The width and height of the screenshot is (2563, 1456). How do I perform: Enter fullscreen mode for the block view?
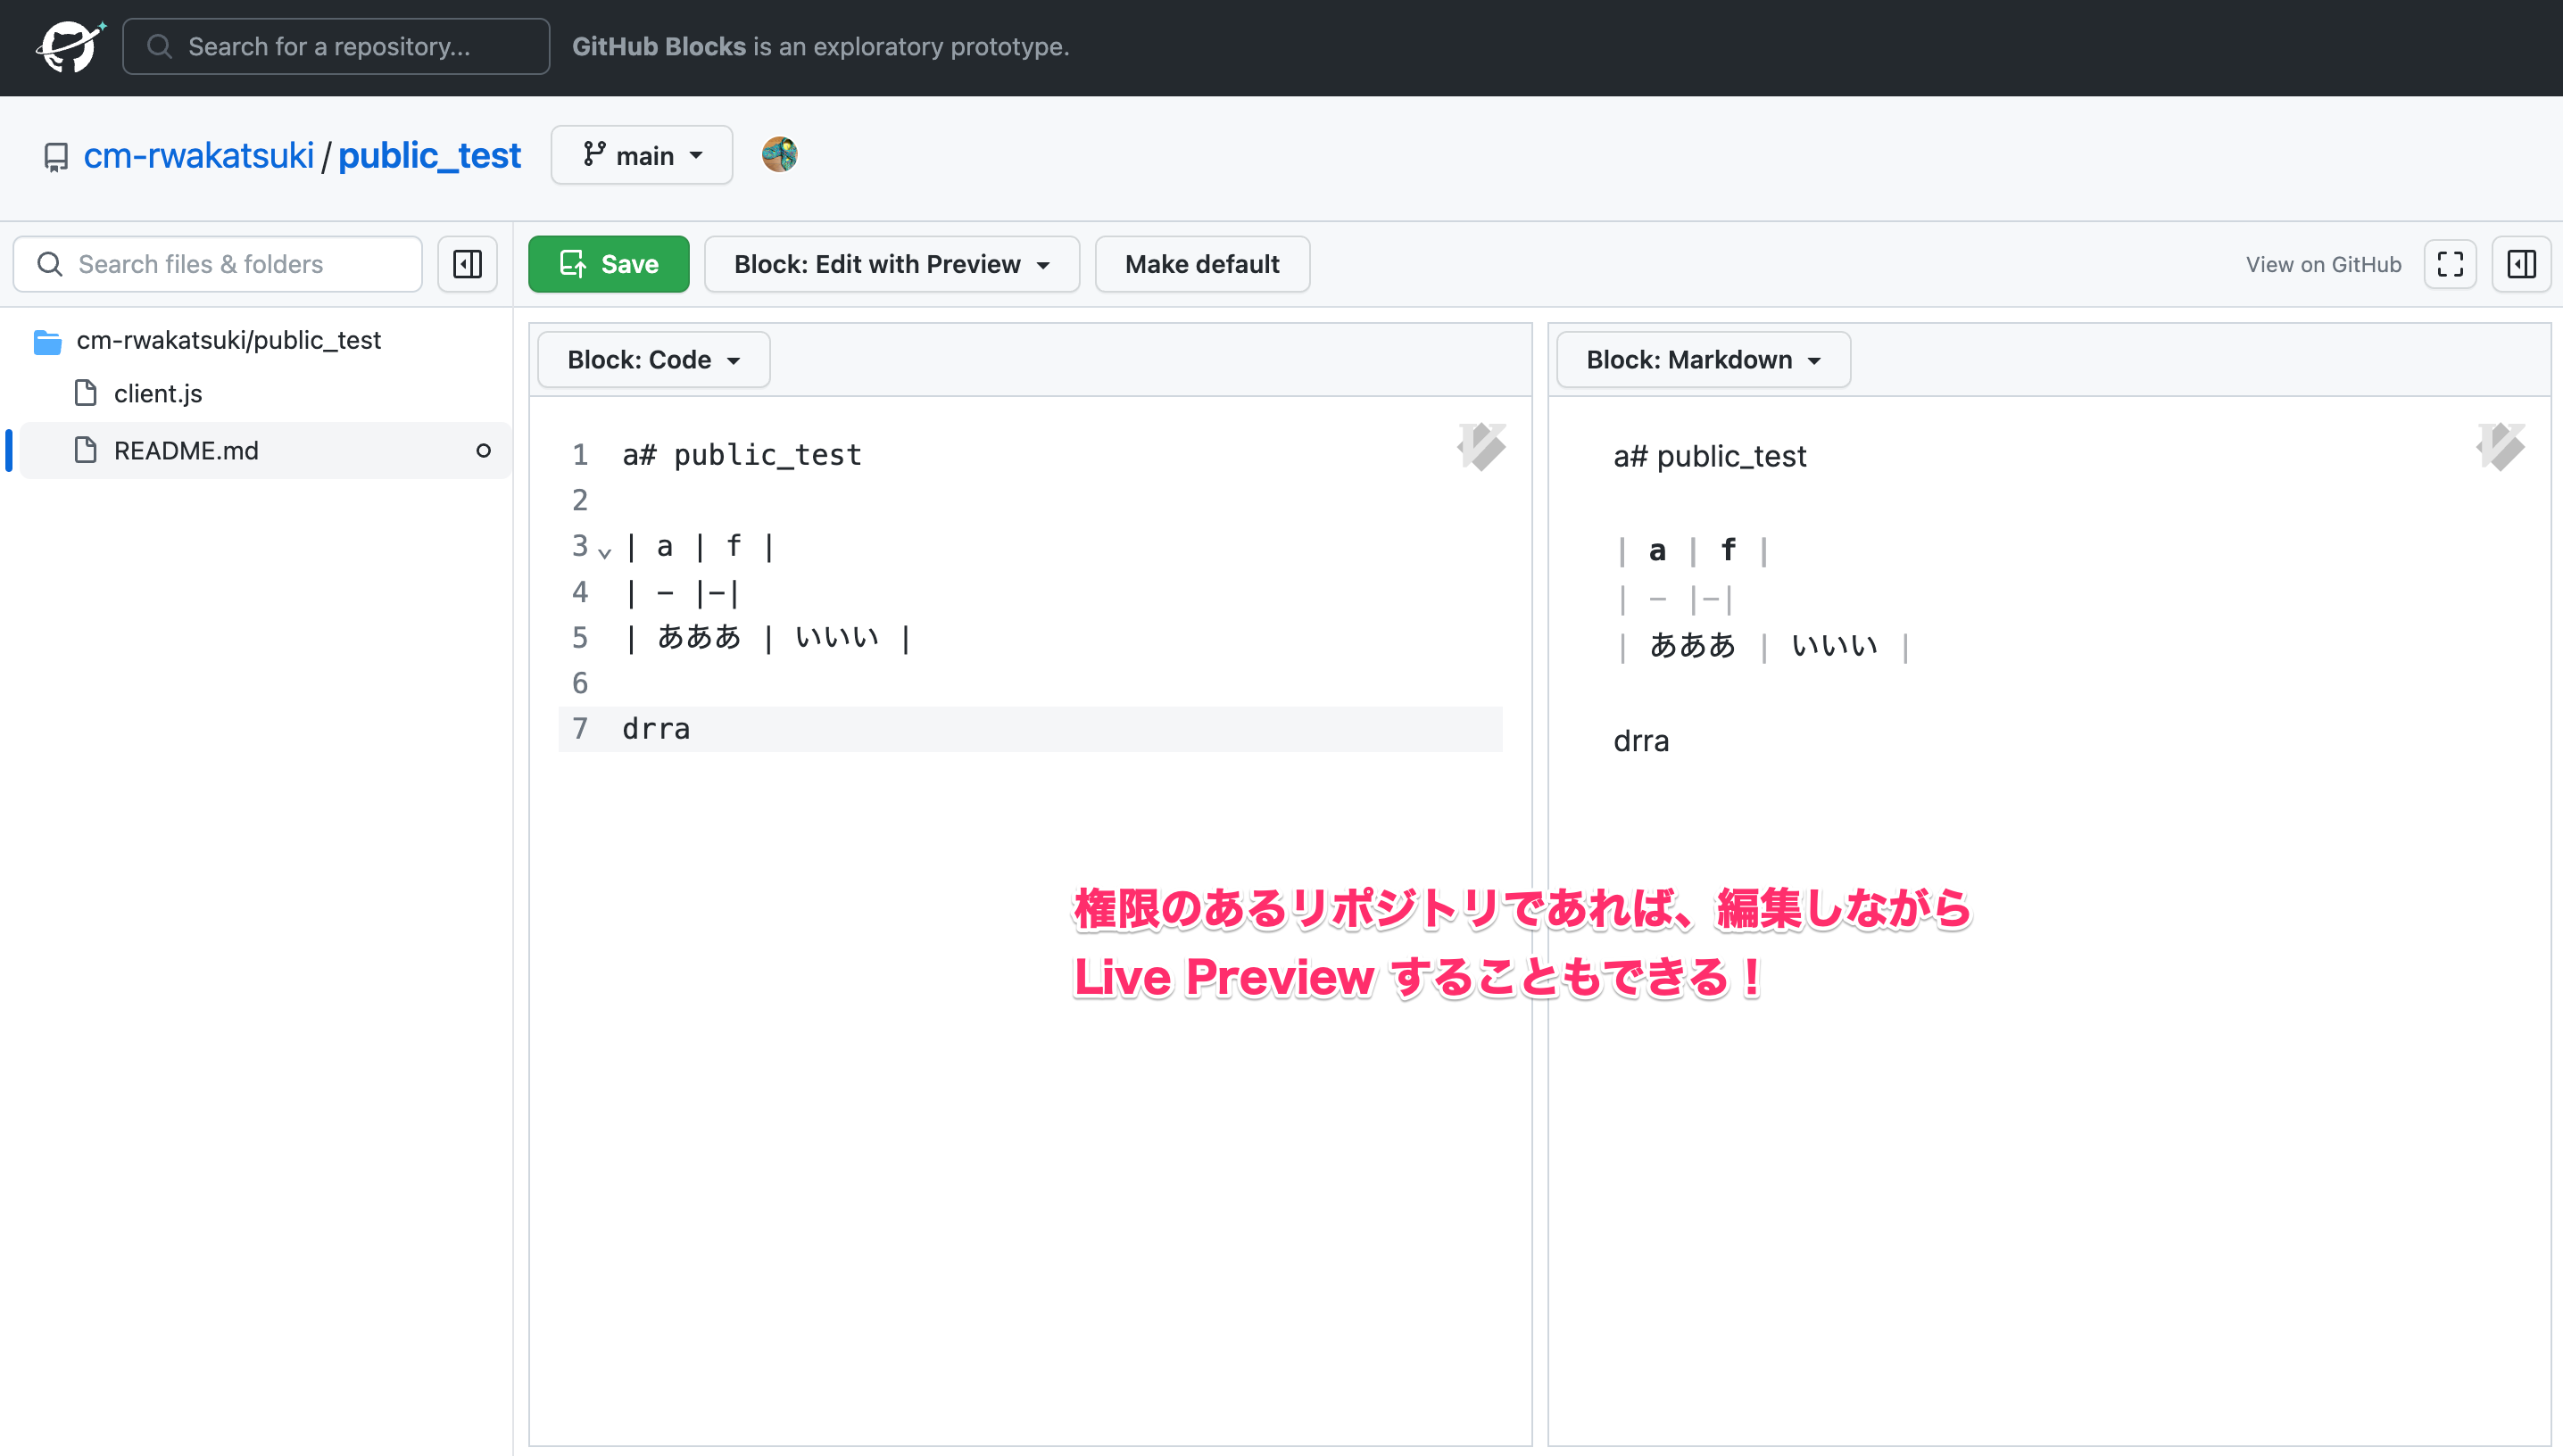click(2450, 264)
